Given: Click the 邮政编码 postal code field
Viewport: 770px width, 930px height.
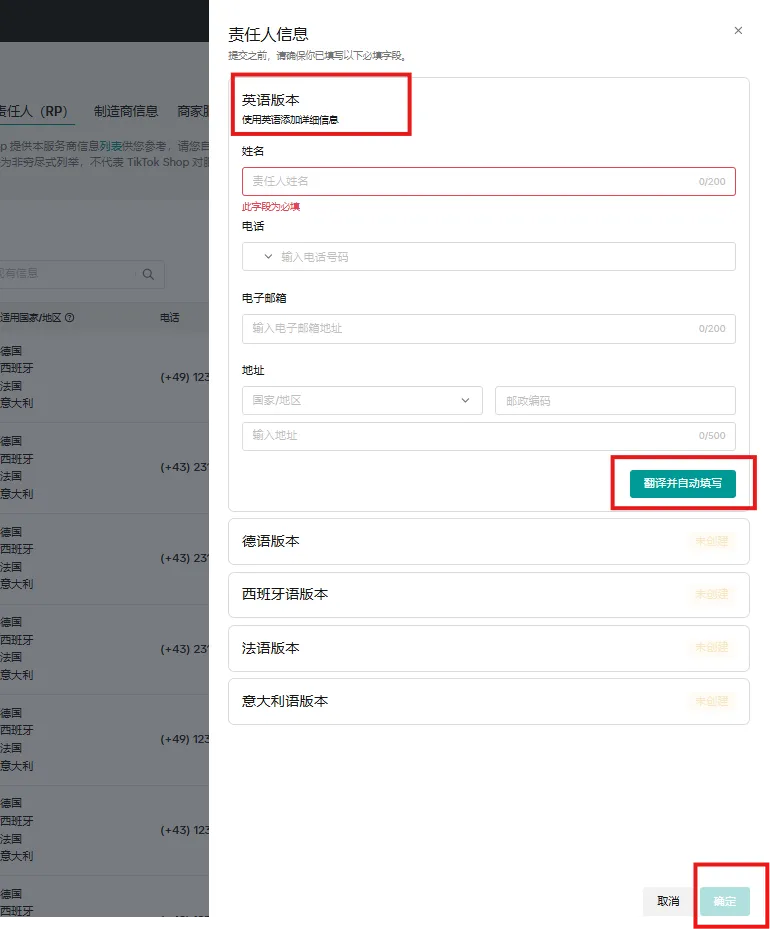Looking at the screenshot, I should [x=615, y=400].
